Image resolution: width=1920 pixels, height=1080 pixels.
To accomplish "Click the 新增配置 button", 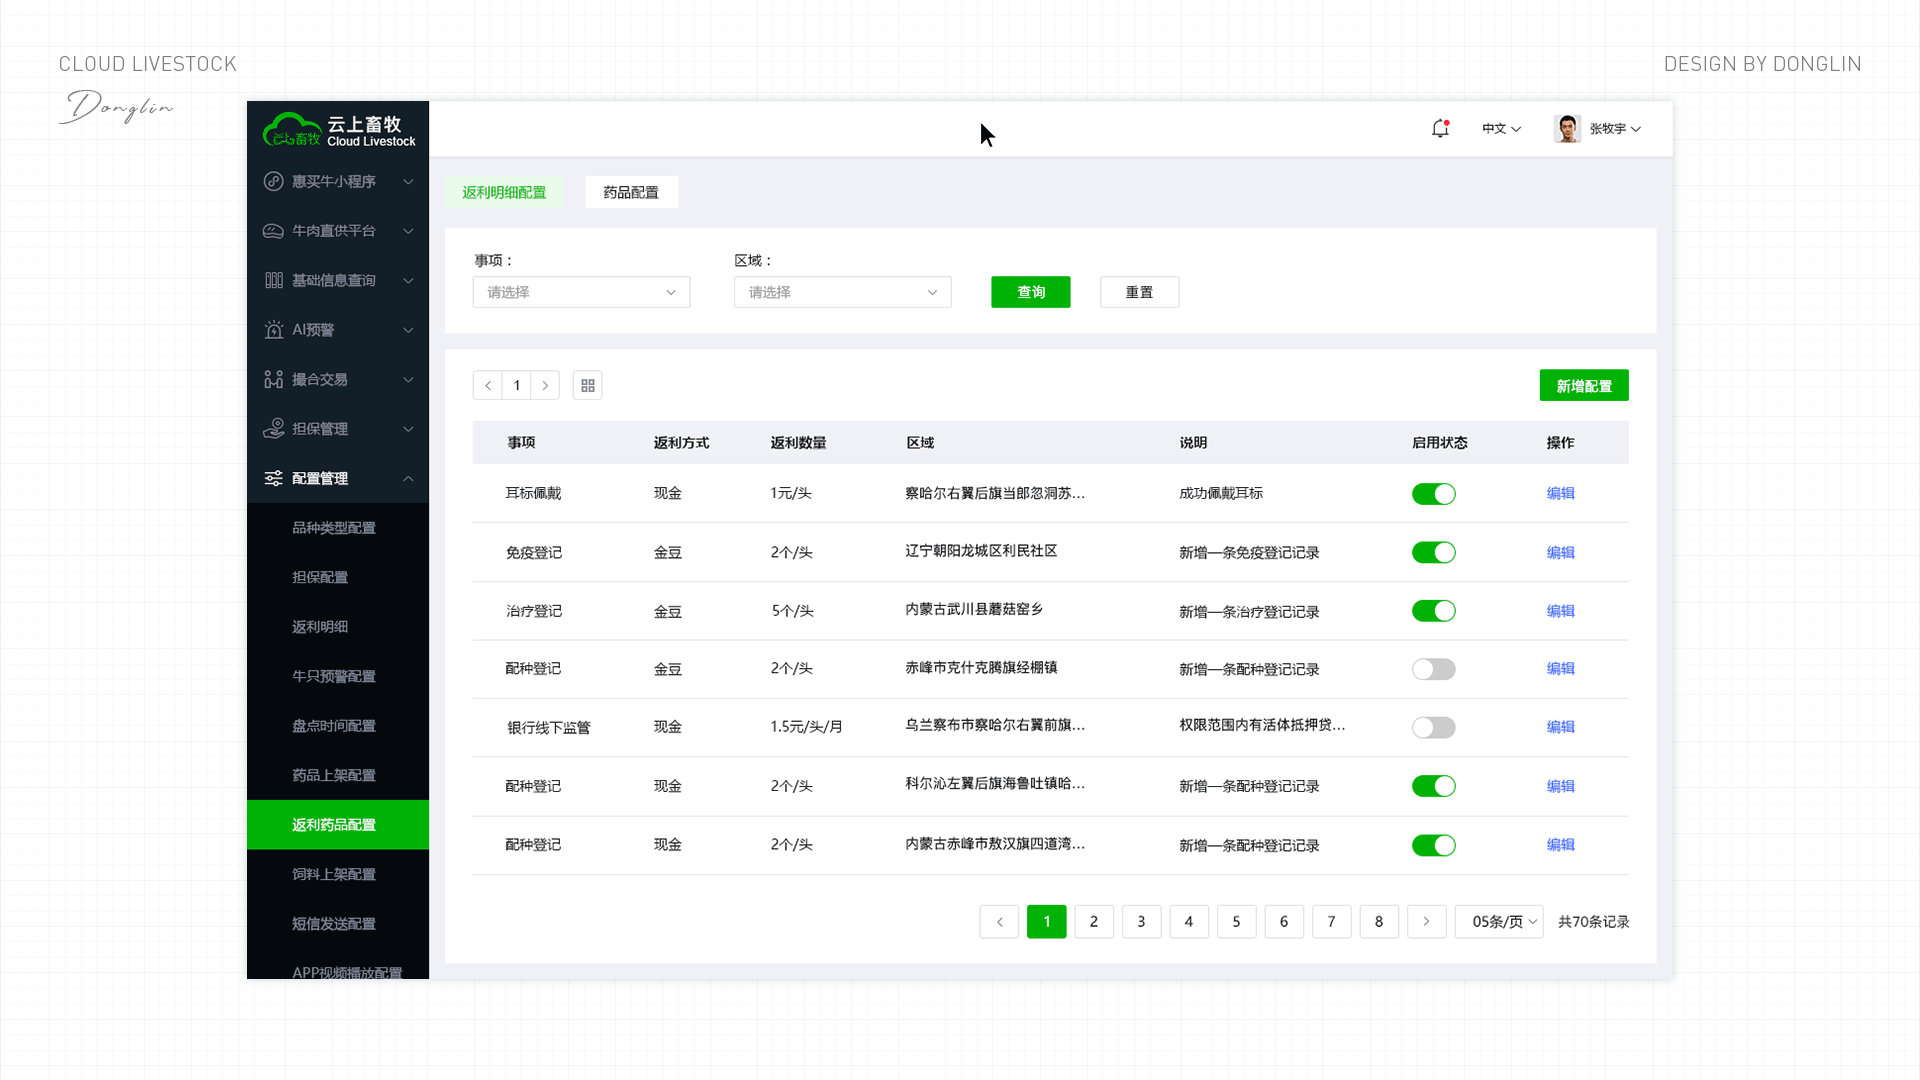I will [1584, 385].
